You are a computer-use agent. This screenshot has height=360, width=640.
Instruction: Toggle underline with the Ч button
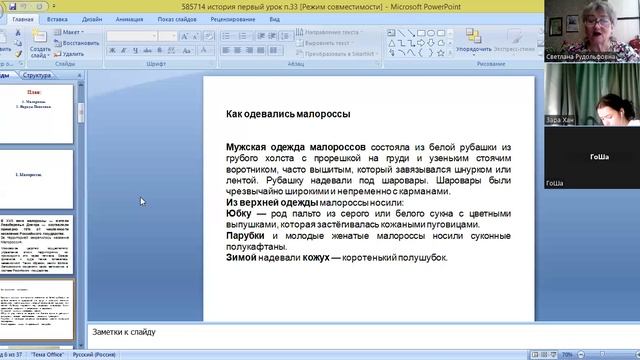[136, 51]
